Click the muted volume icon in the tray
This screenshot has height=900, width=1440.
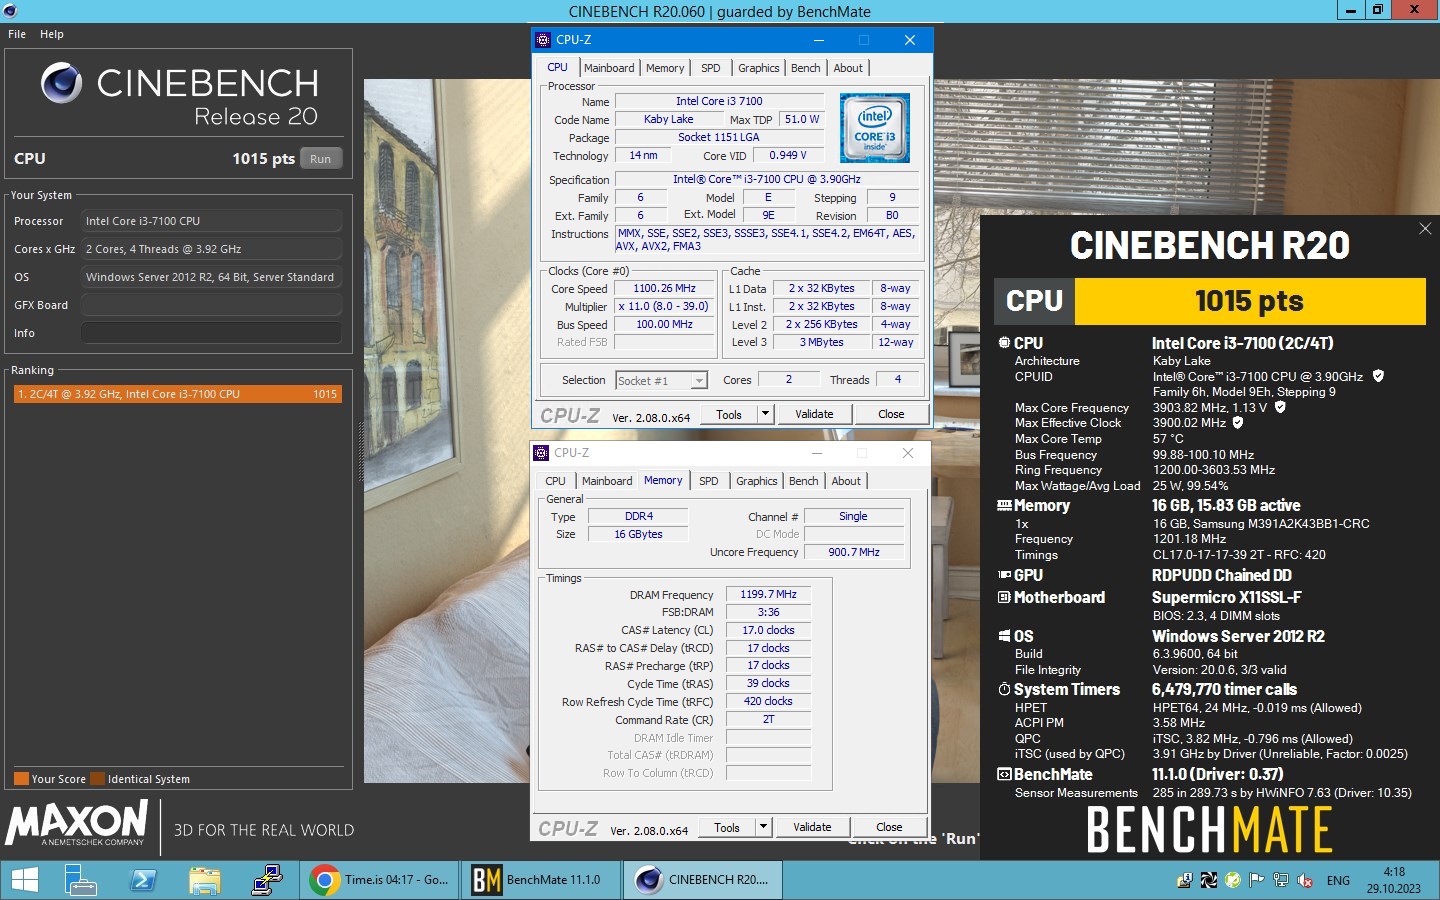1305,881
